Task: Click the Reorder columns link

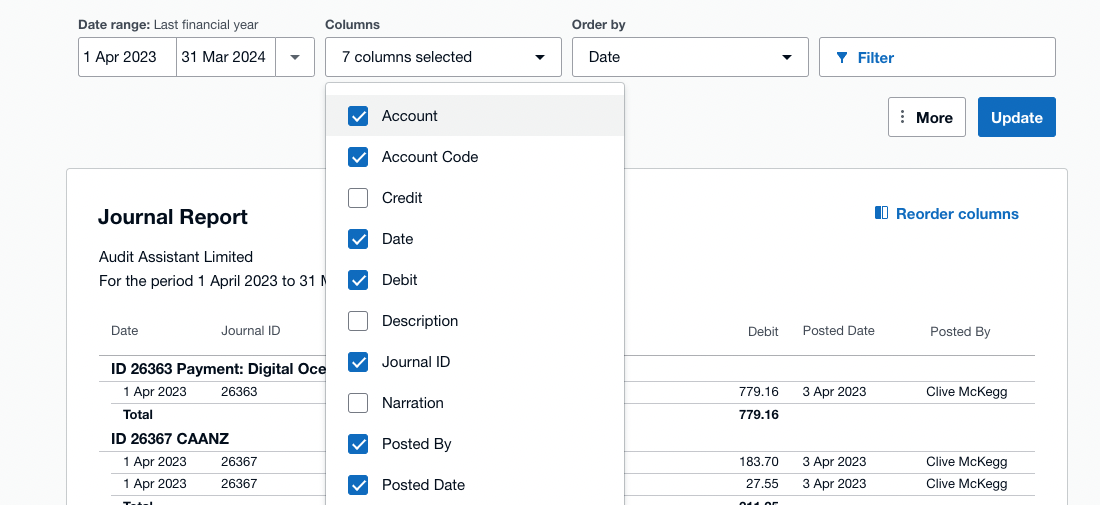Action: 946,213
